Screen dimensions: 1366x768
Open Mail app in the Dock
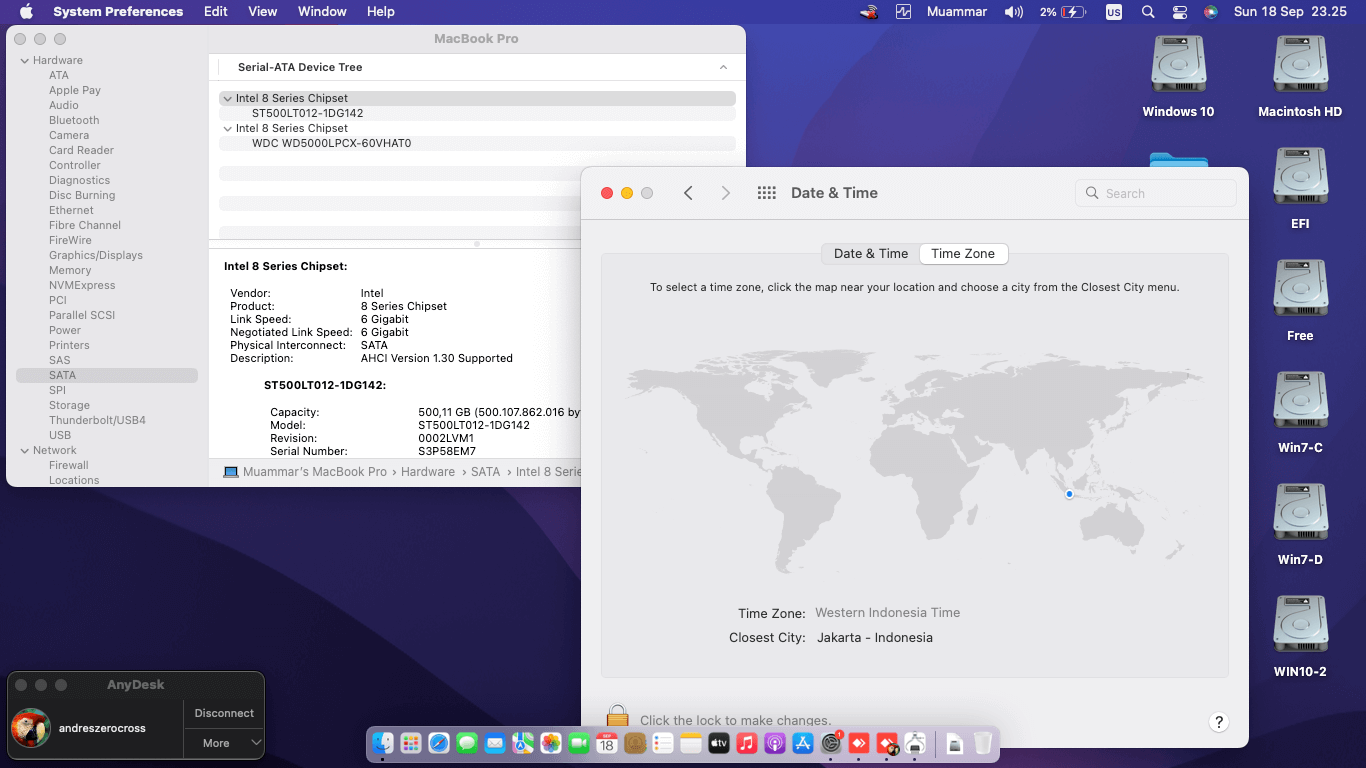(495, 743)
